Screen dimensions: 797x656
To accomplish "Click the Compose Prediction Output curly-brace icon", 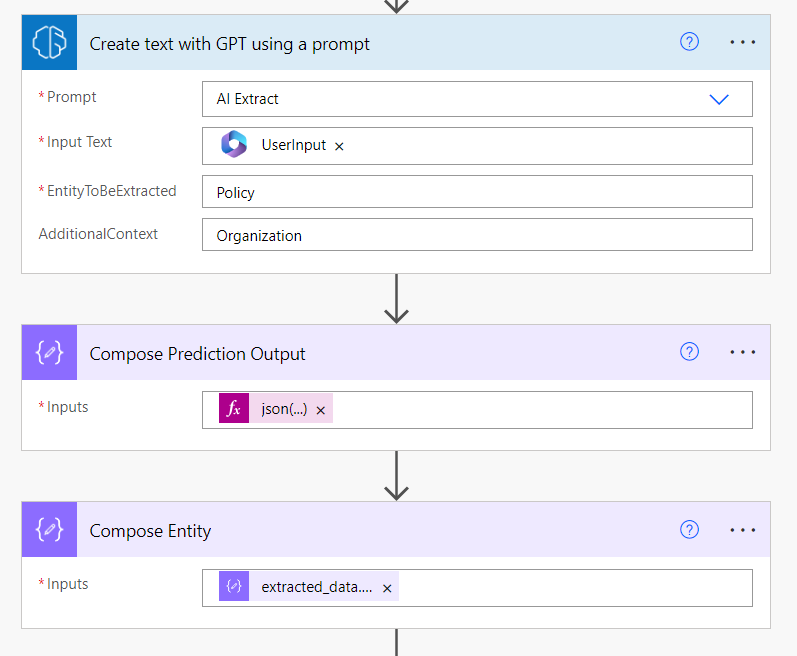I will [x=49, y=353].
